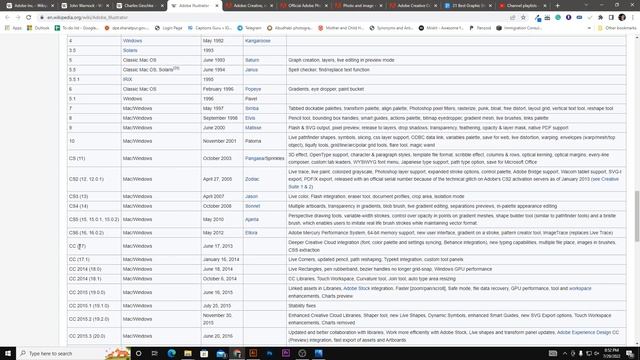This screenshot has height=360, width=640.
Task: Switch to the Channel playlists tab
Action: pyautogui.click(x=522, y=6)
